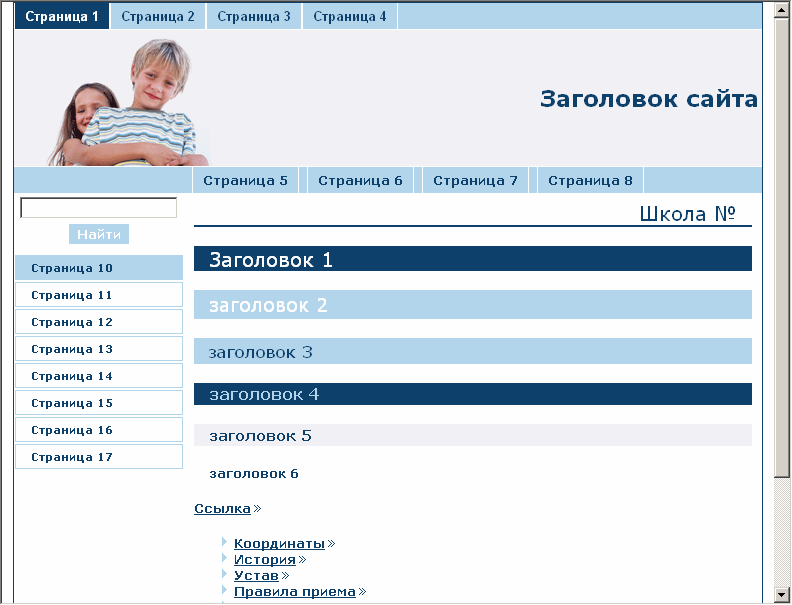
Task: Open the Страница 1 tab
Action: (x=62, y=17)
